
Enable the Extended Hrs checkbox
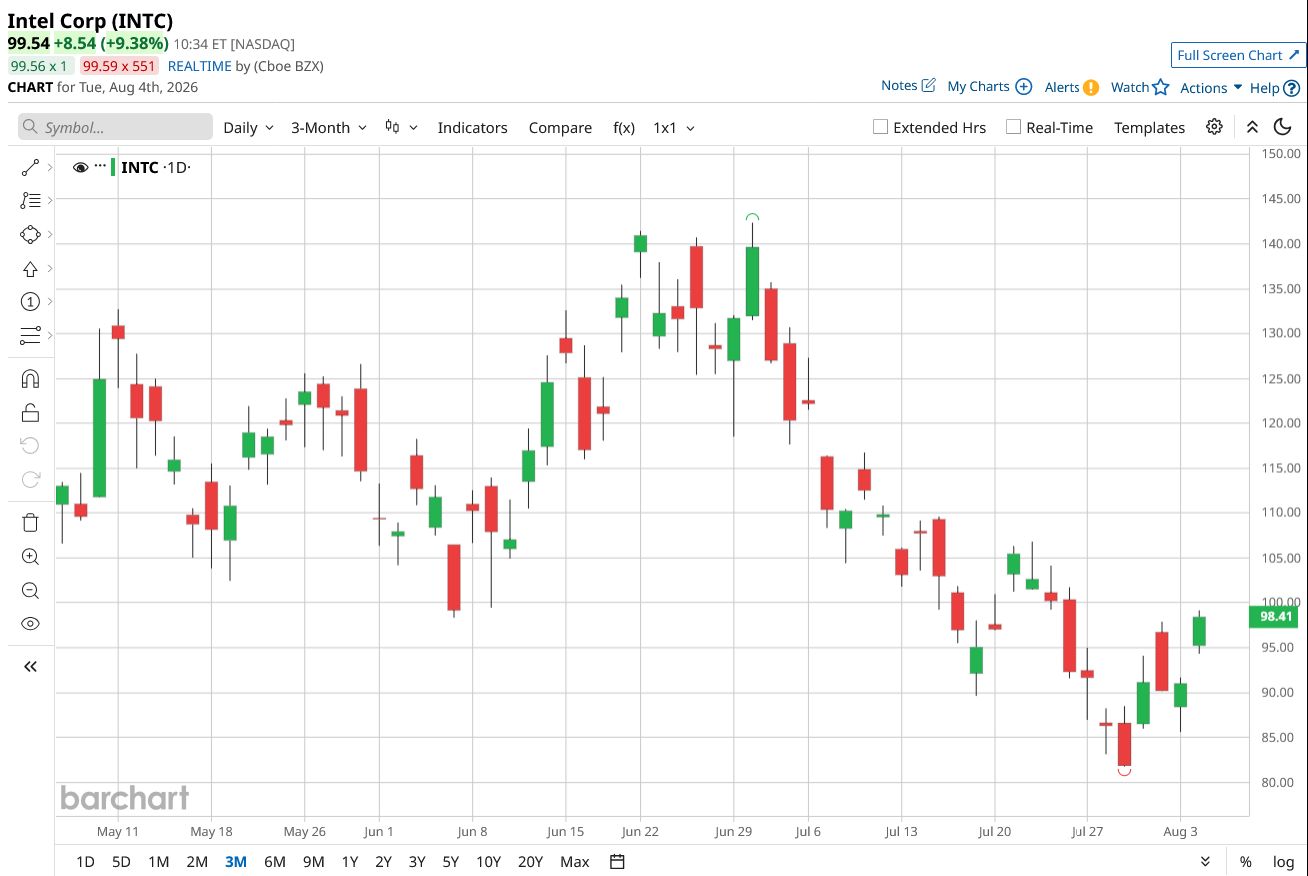pos(880,127)
